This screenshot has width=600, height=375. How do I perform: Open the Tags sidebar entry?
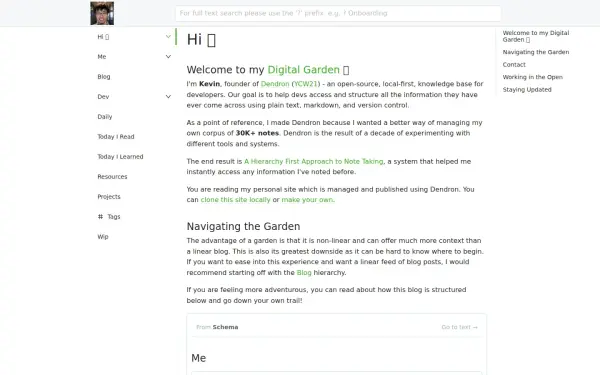tap(114, 217)
